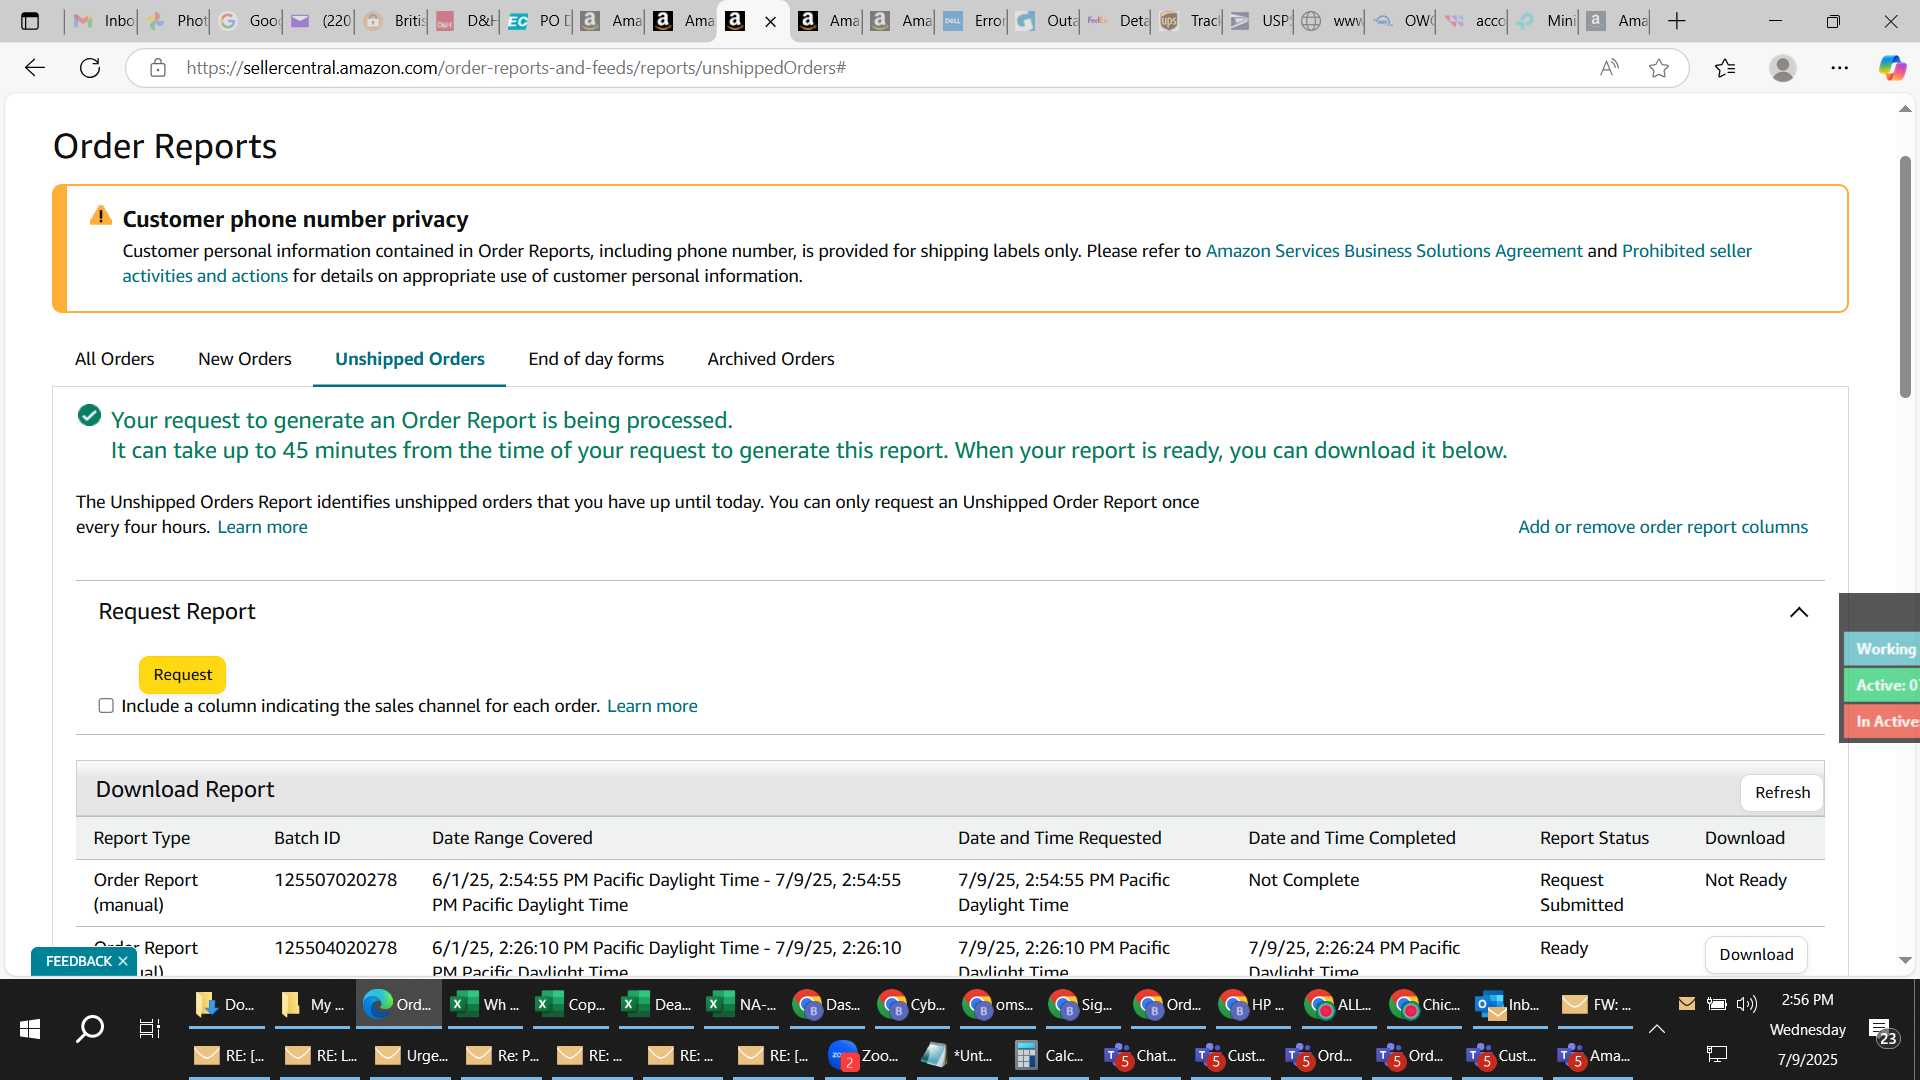This screenshot has width=1920, height=1080.
Task: Switch to the New Orders tab
Action: 245,359
